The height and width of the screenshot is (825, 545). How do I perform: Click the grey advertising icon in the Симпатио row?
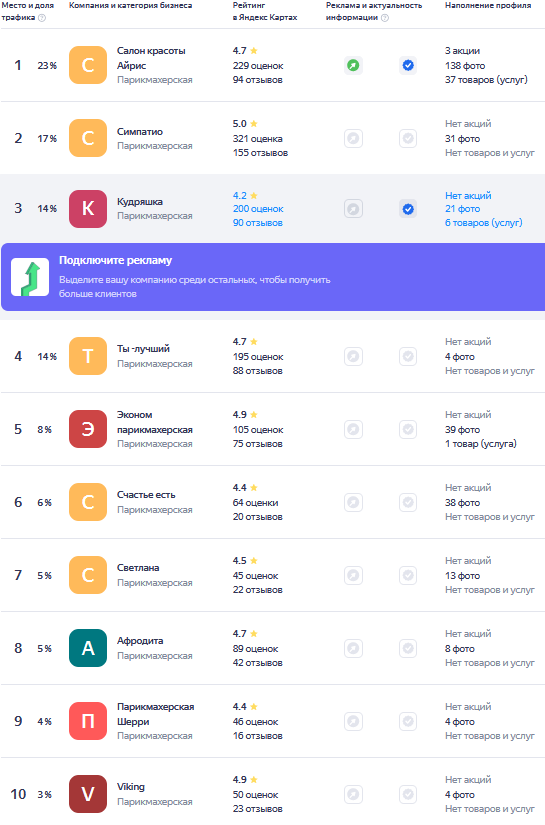354,138
